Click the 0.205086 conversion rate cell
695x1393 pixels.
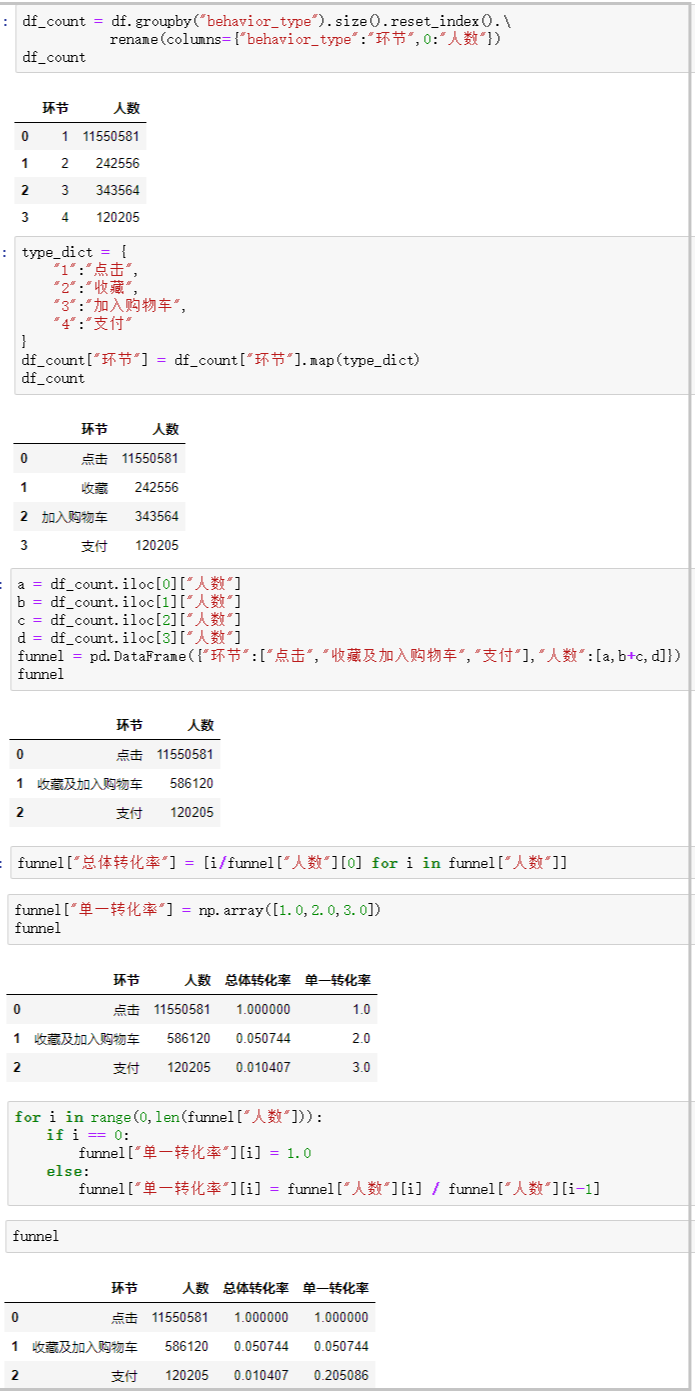click(x=341, y=1376)
